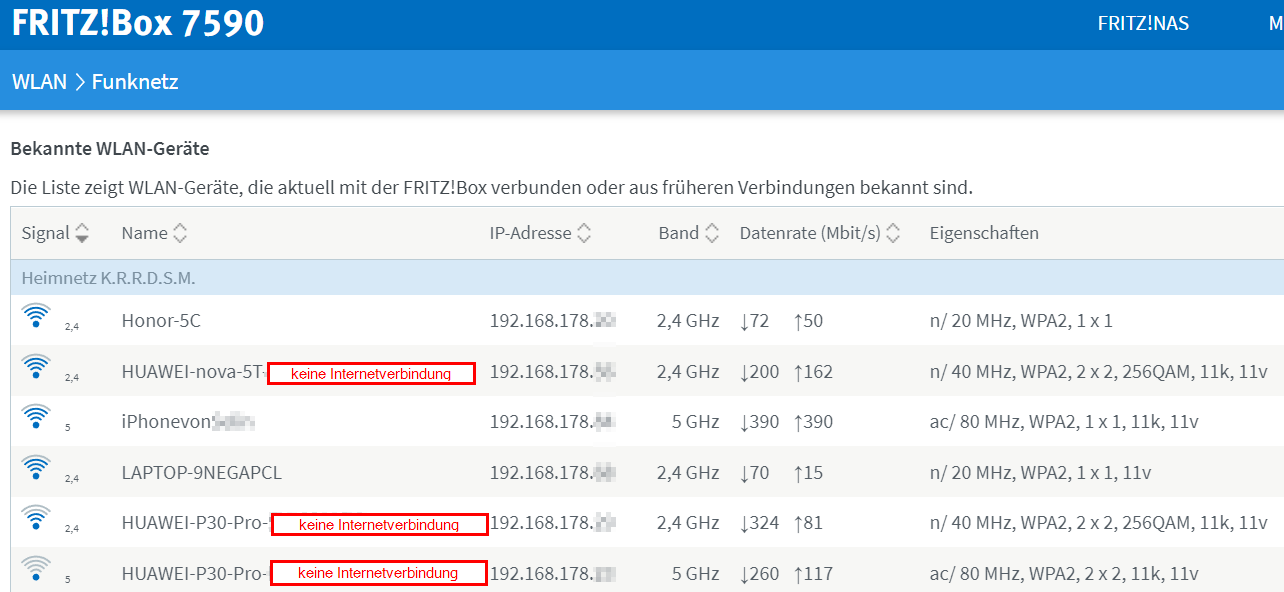1284x592 pixels.
Task: Select Funknetz in the breadcrumb
Action: [x=135, y=82]
